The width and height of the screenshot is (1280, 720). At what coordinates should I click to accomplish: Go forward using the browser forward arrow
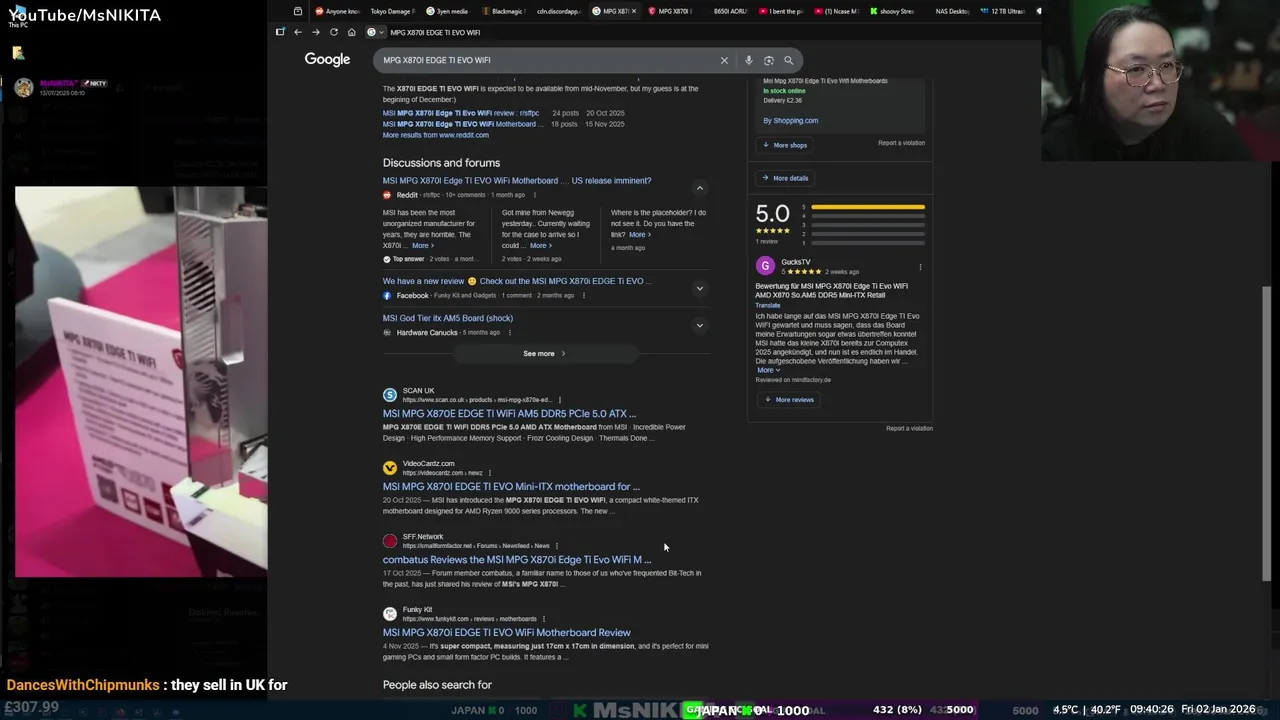[x=315, y=32]
